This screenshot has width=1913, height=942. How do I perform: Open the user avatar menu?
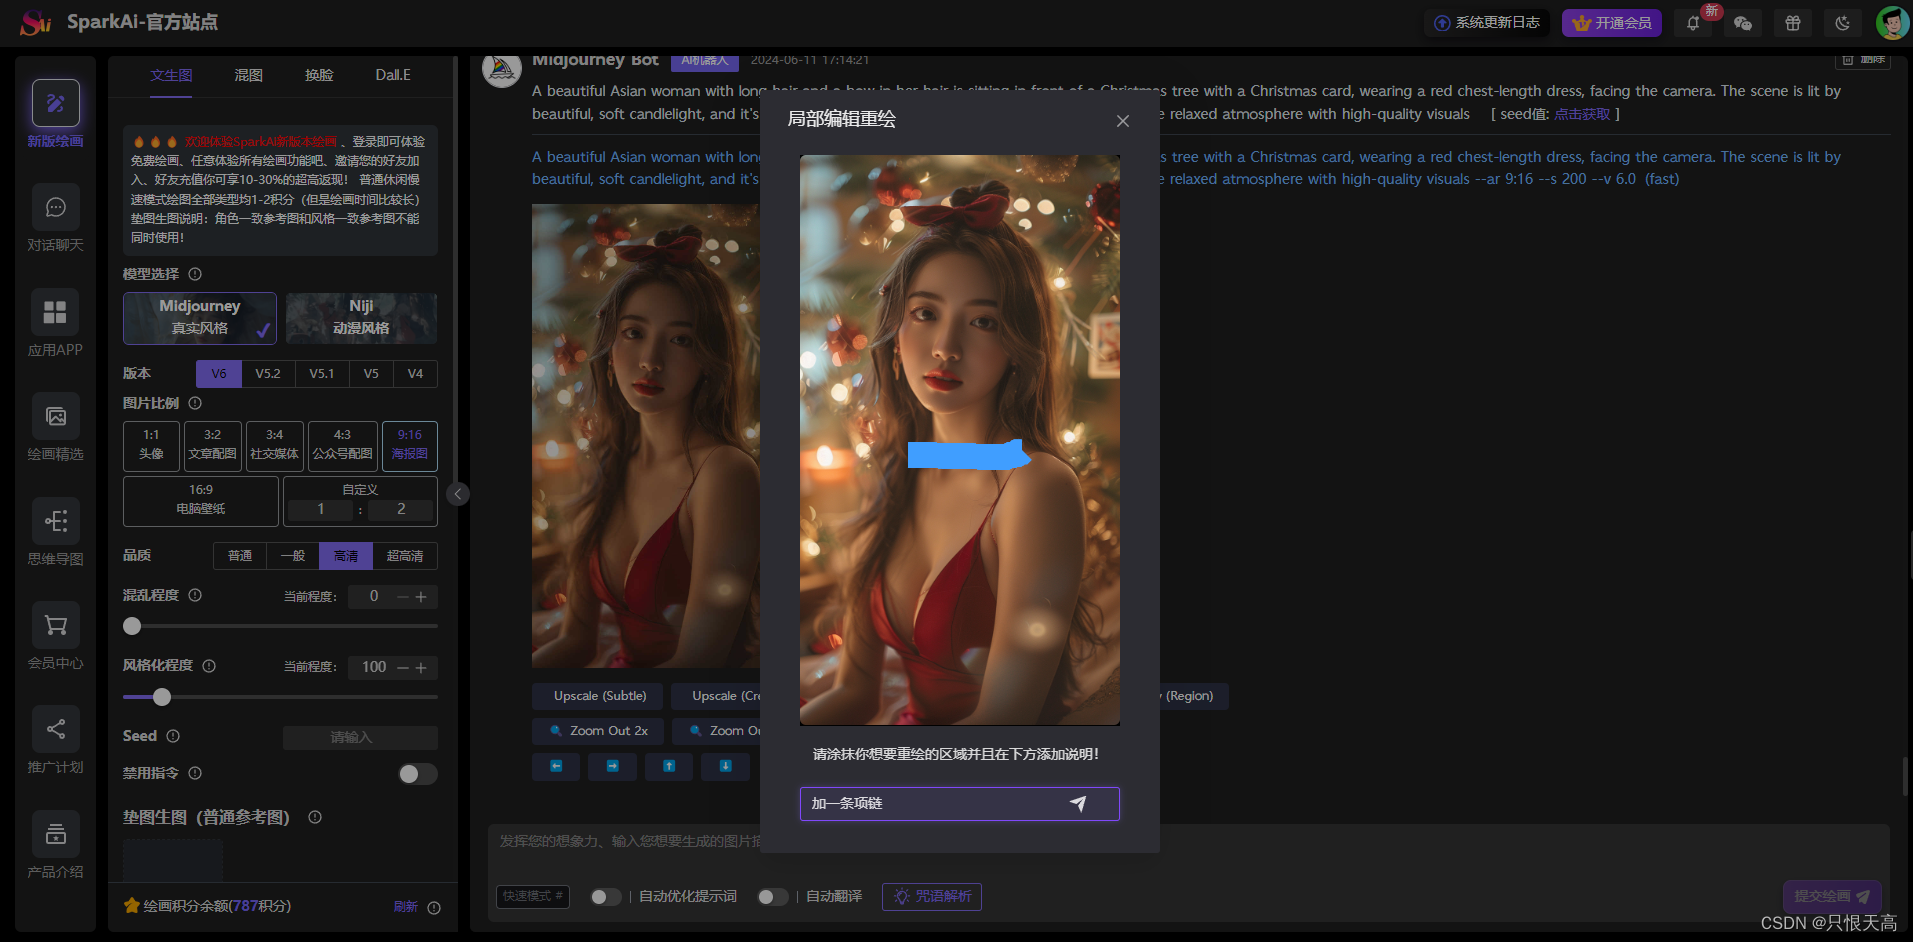(1892, 23)
